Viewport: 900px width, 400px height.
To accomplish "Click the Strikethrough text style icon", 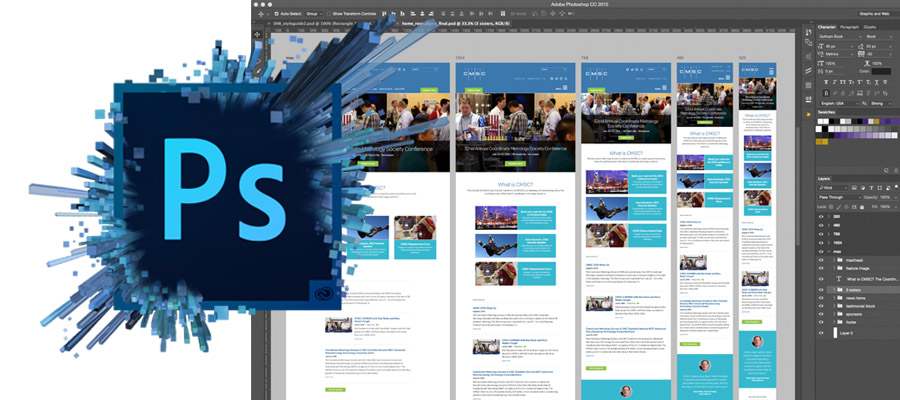I will [886, 82].
